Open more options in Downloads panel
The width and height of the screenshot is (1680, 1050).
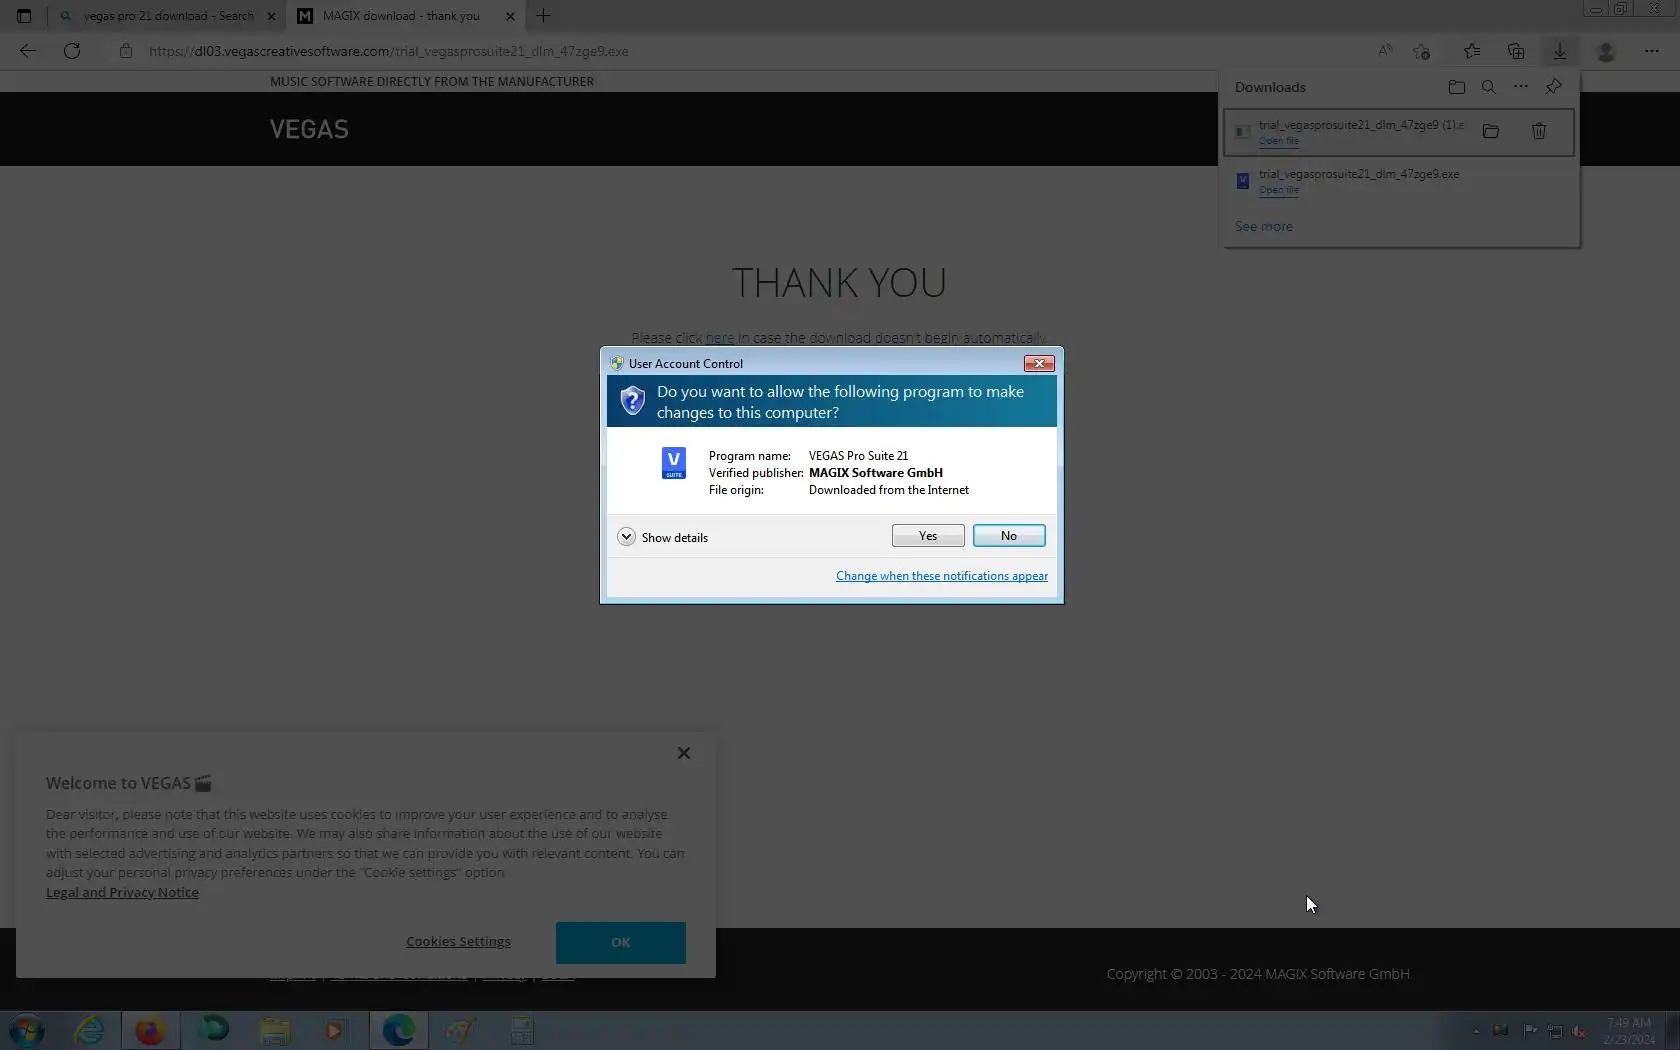[x=1521, y=87]
